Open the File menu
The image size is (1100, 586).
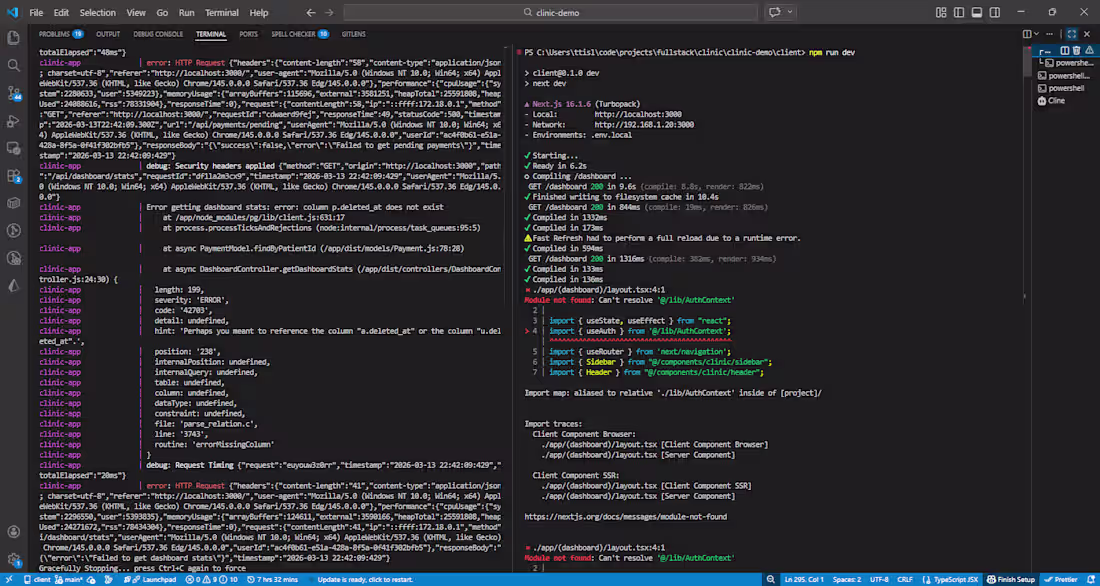coord(36,13)
